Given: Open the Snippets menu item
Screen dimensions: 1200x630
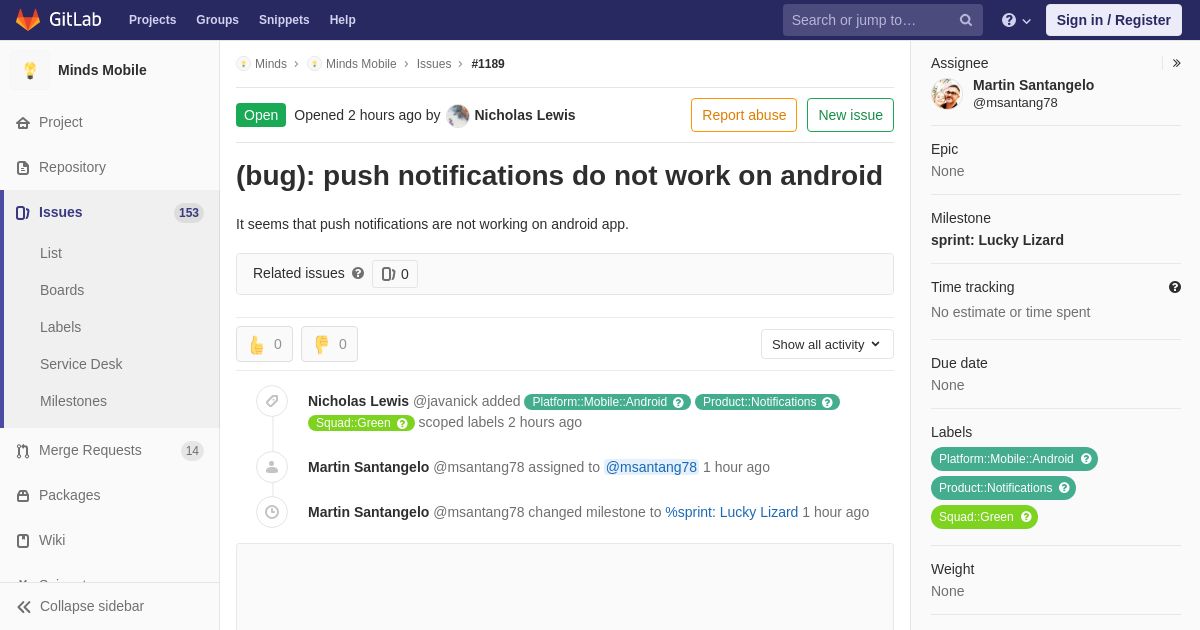Looking at the screenshot, I should point(284,20).
